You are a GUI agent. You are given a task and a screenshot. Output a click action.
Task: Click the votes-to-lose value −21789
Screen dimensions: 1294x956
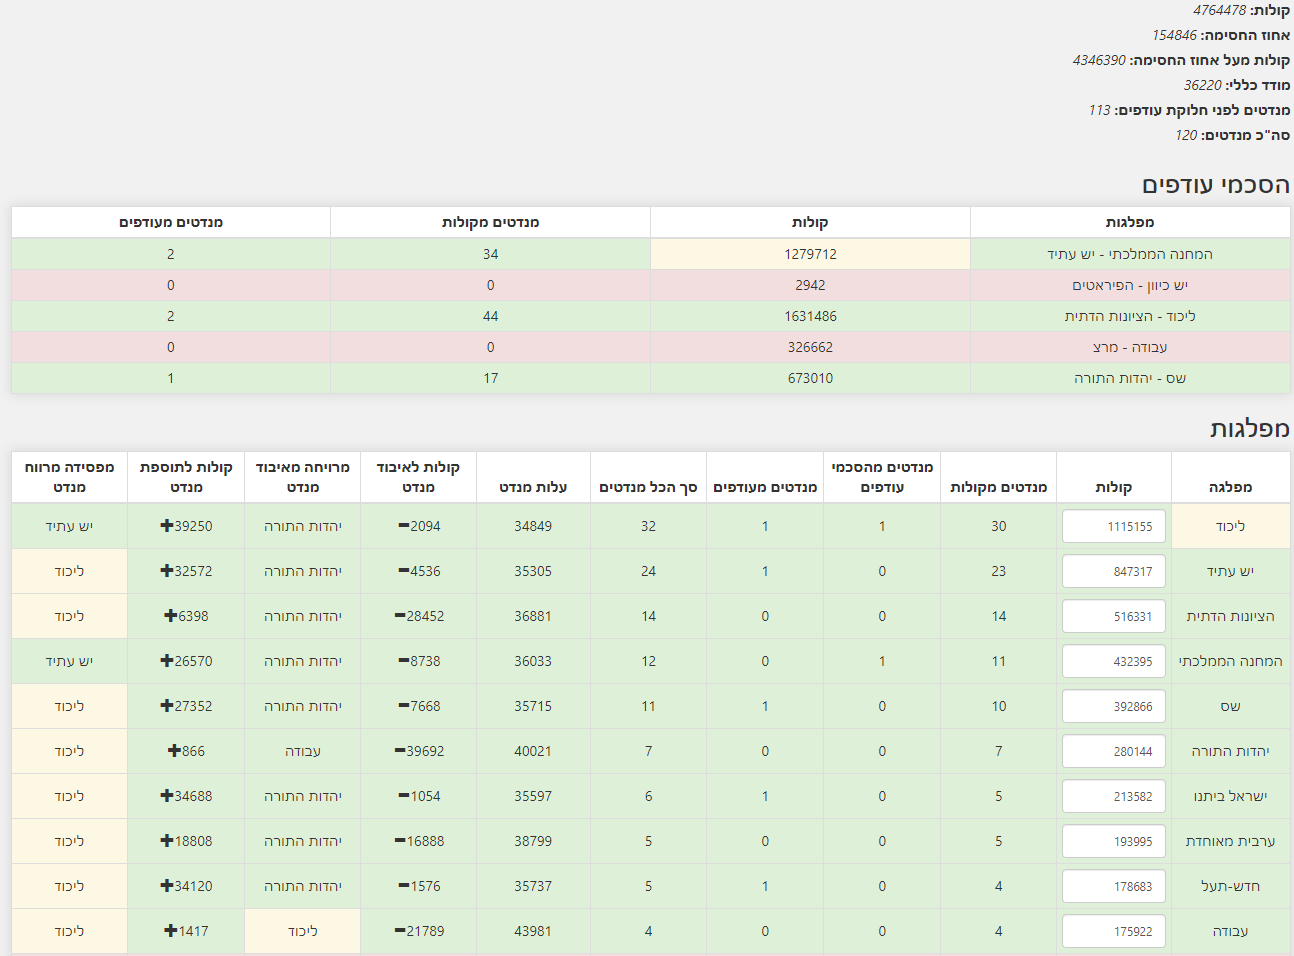[419, 931]
